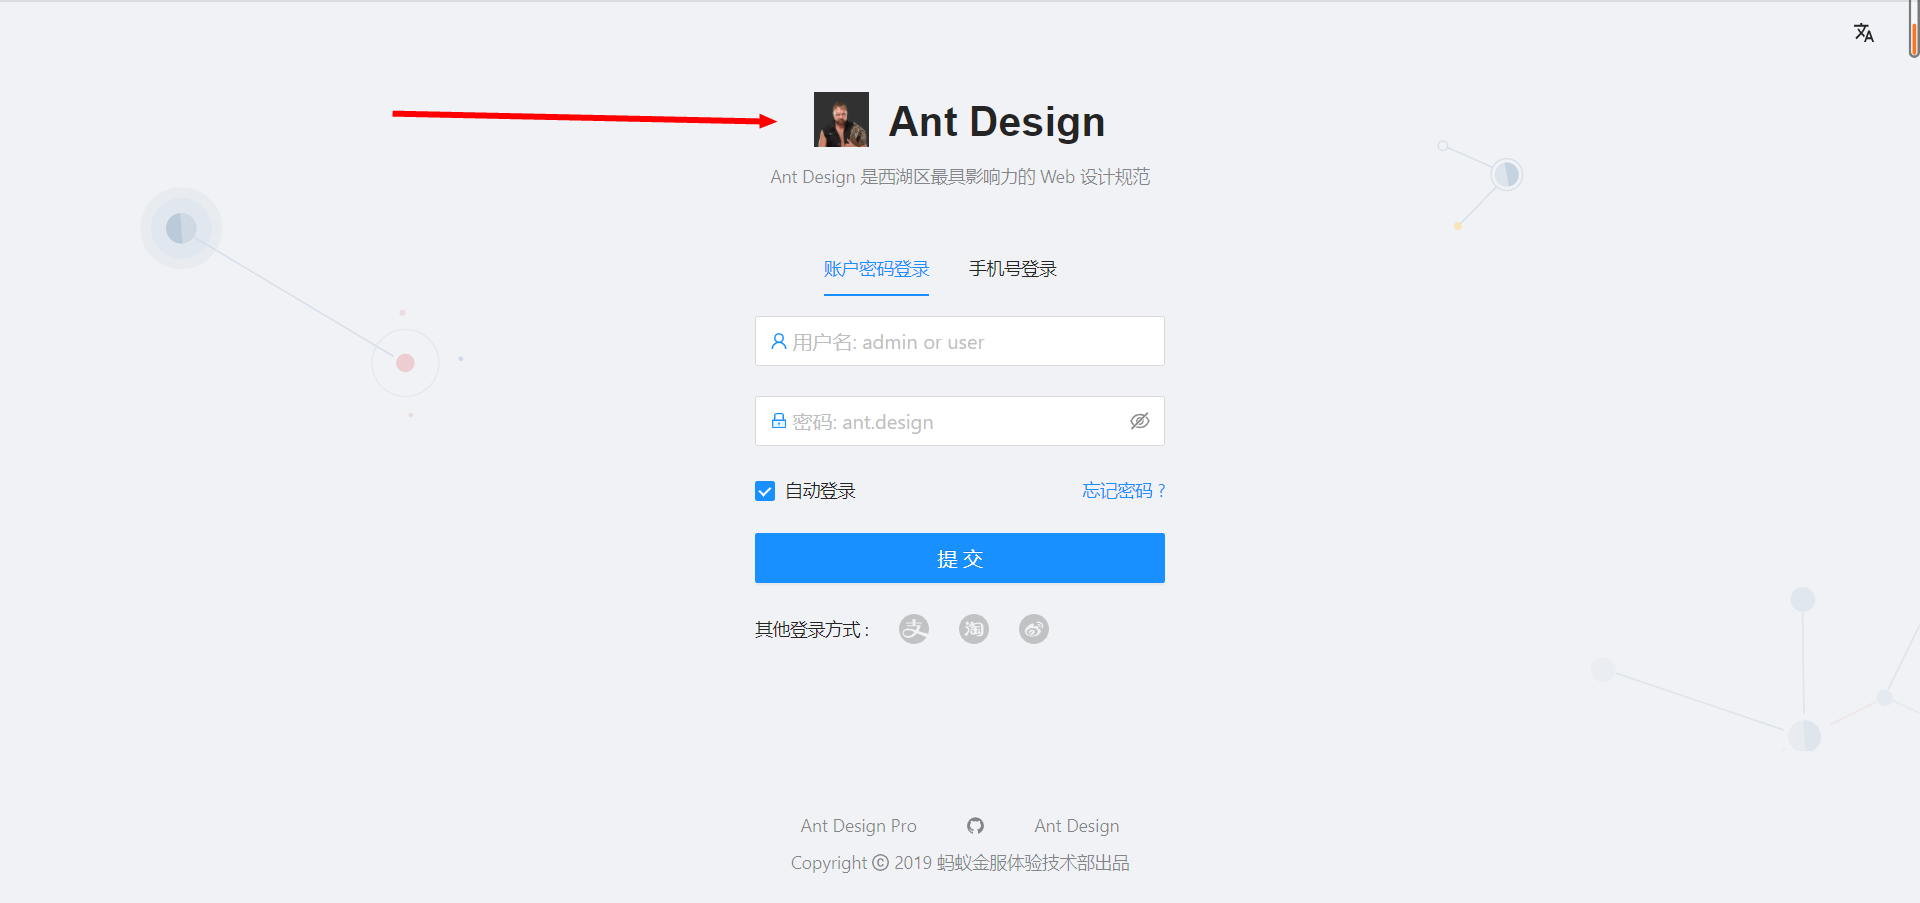Switch to the 手机号登录 tab
Screen dimensions: 1920x903
click(x=1012, y=268)
